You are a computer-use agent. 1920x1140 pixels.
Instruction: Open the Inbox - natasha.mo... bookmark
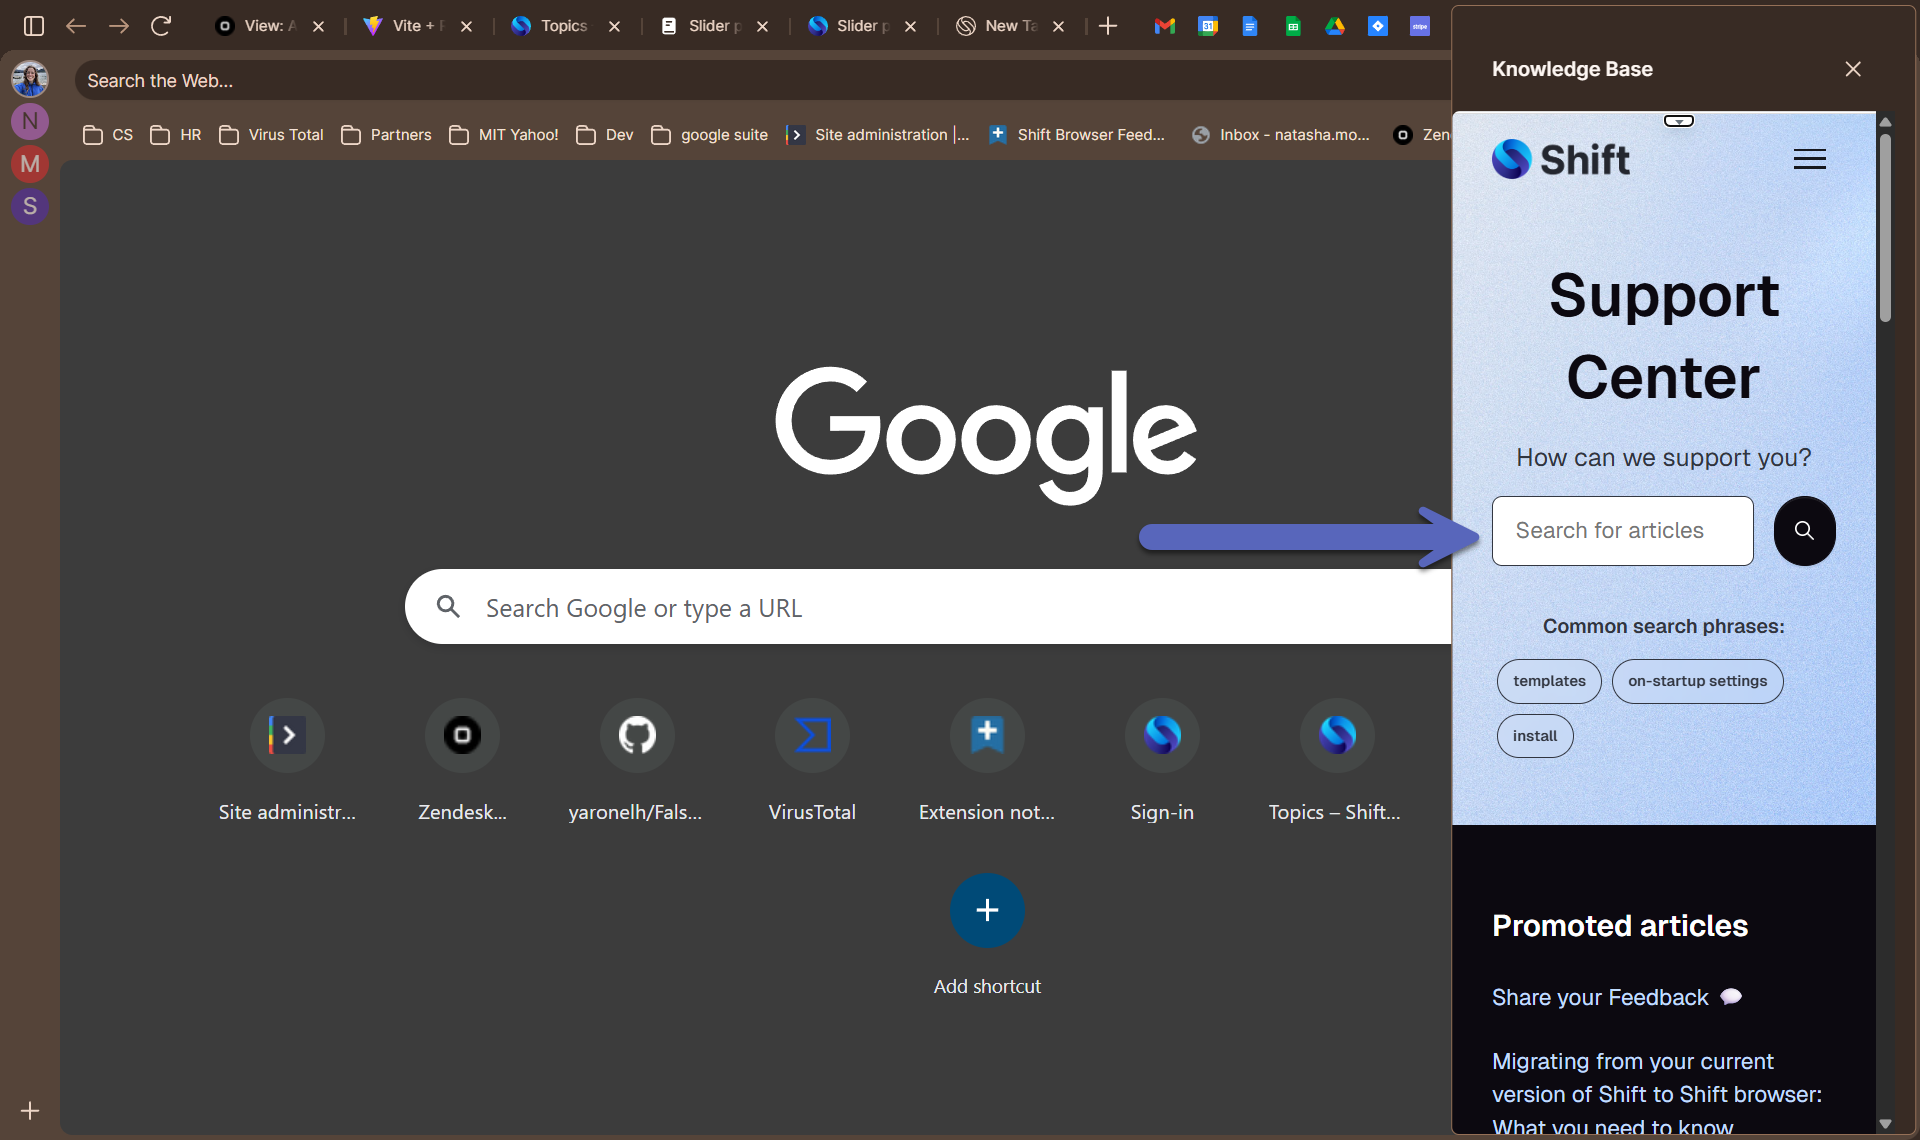click(1281, 135)
